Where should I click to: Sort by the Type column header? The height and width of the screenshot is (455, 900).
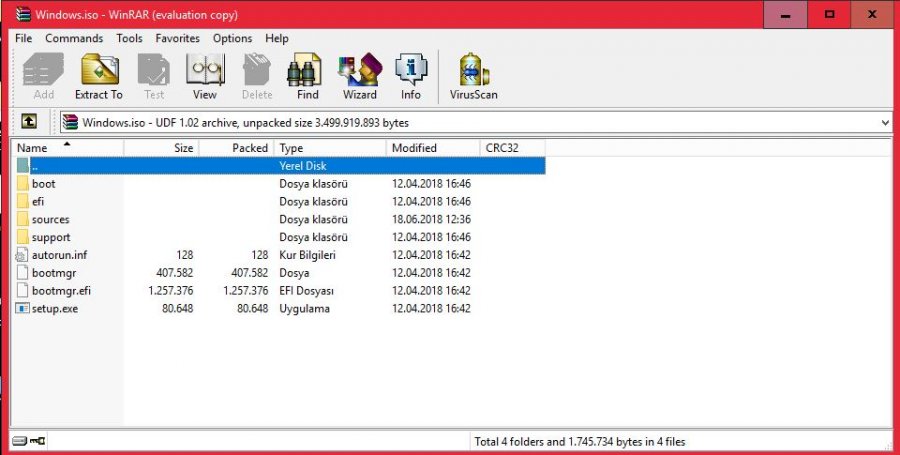click(330, 147)
